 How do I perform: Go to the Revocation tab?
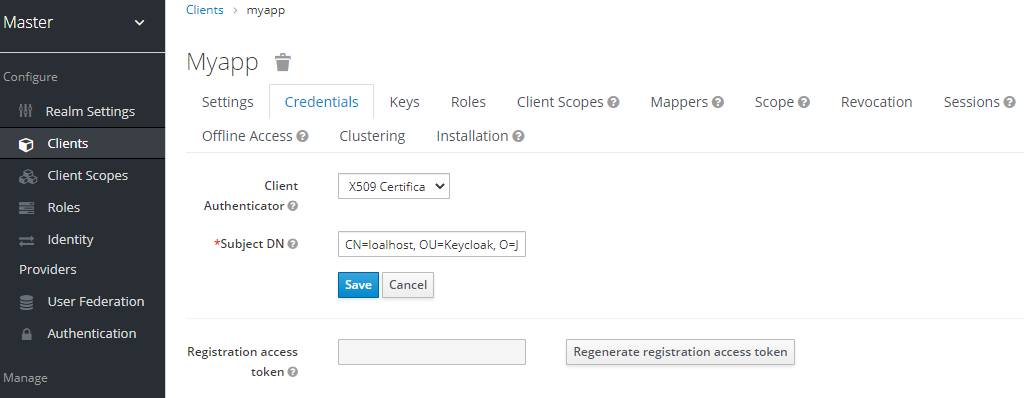(876, 102)
